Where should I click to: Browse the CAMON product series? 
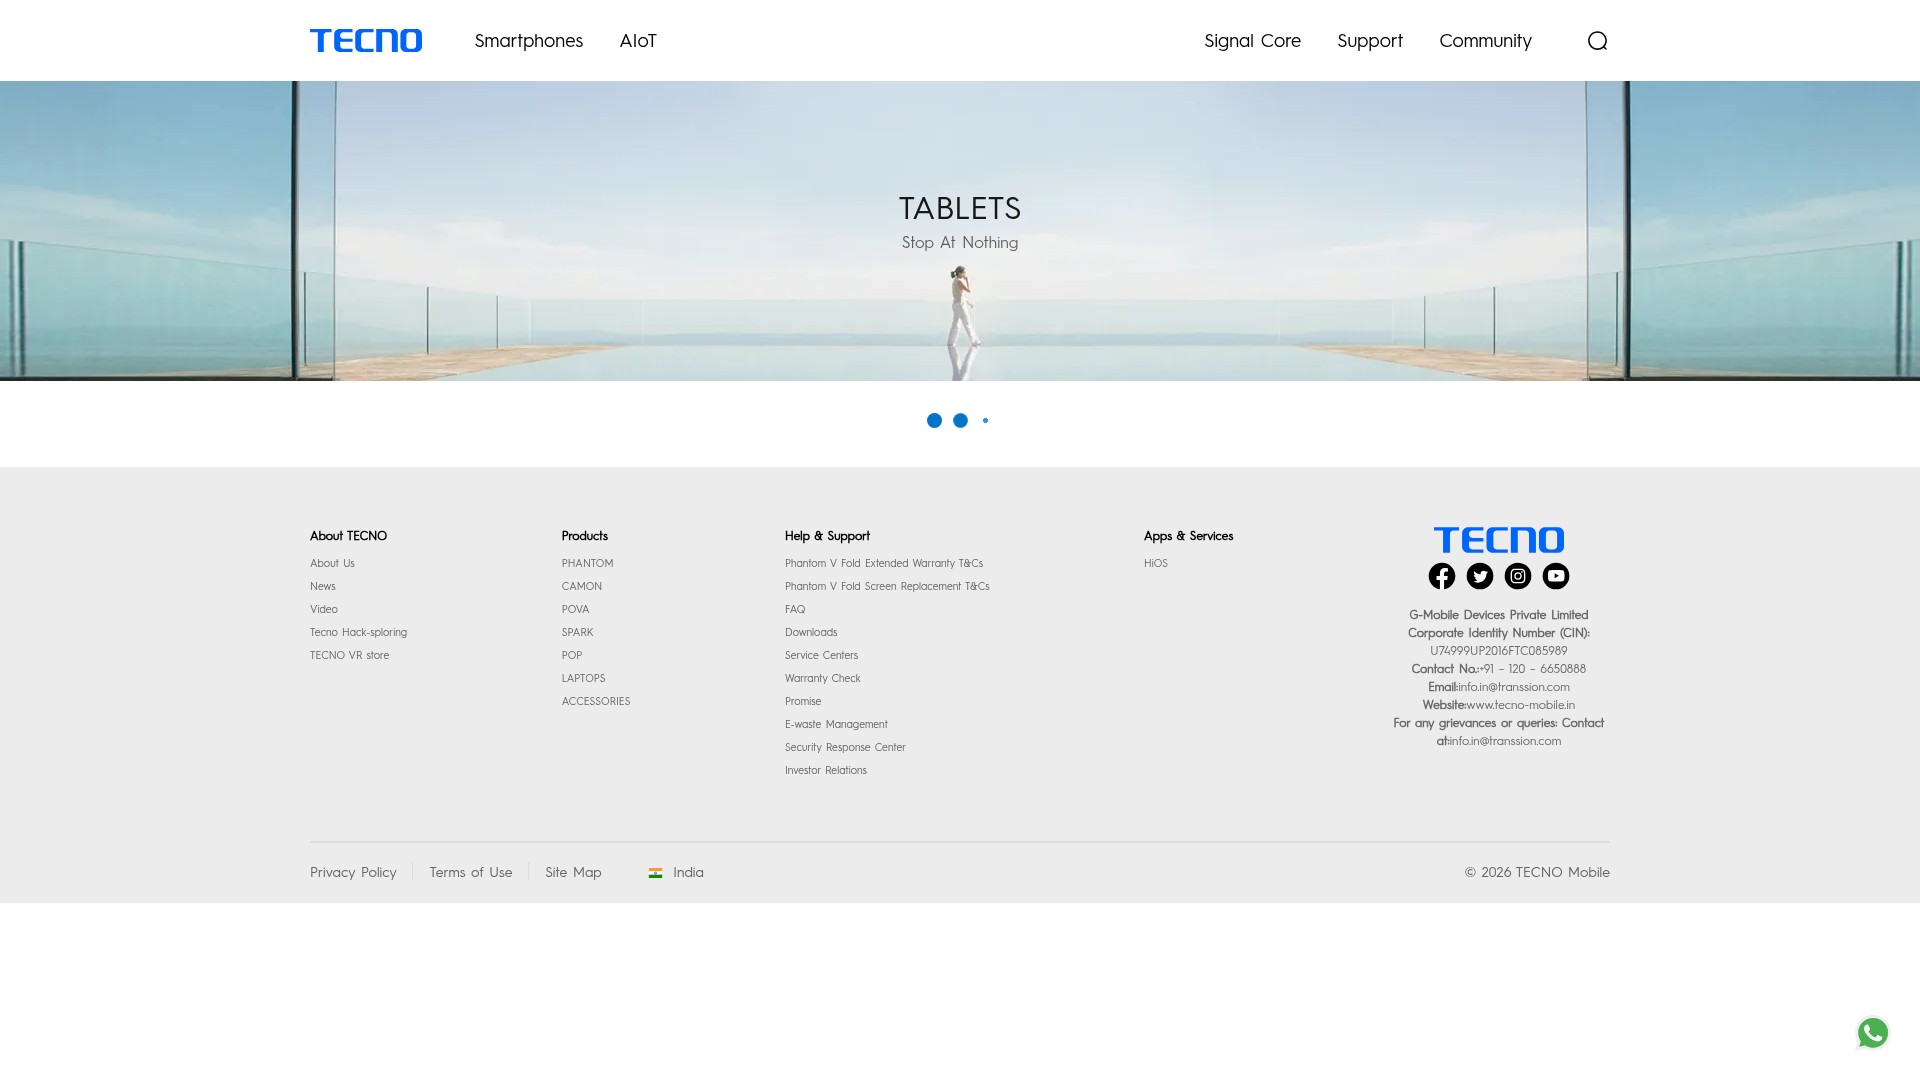(581, 587)
